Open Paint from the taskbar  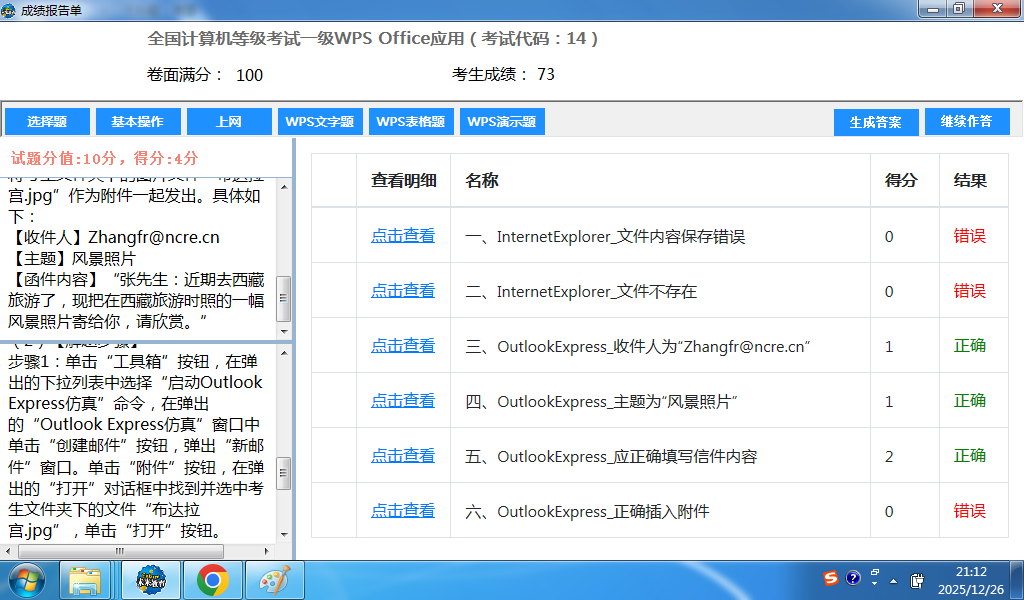click(274, 580)
